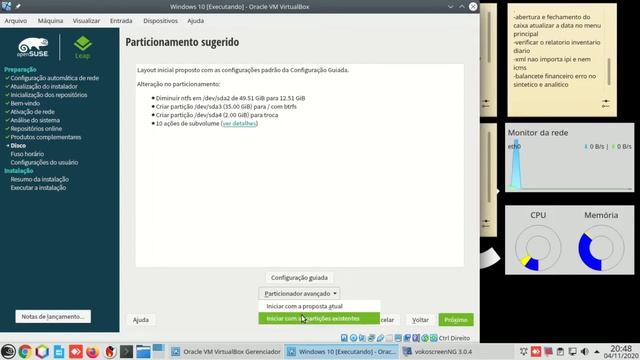Select Iniciar com a proposta atual

click(x=319, y=306)
